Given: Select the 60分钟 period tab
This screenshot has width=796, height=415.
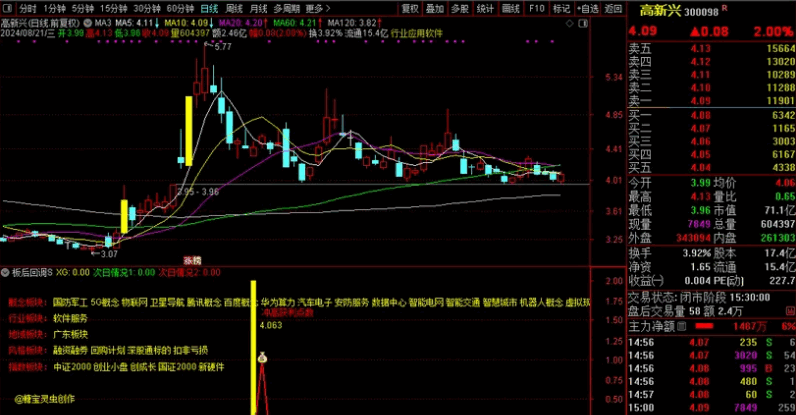Looking at the screenshot, I should [x=180, y=9].
